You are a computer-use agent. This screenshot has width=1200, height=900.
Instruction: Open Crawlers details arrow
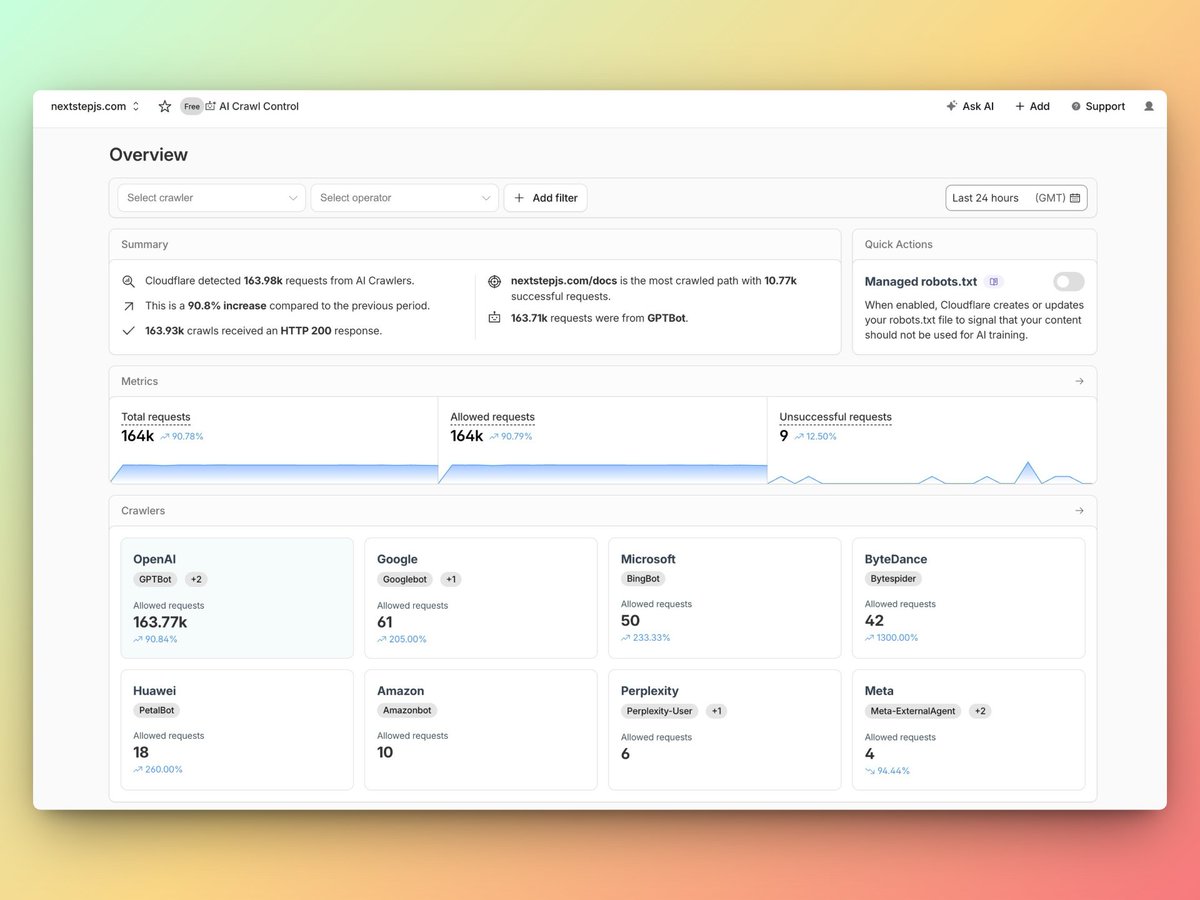[1079, 511]
